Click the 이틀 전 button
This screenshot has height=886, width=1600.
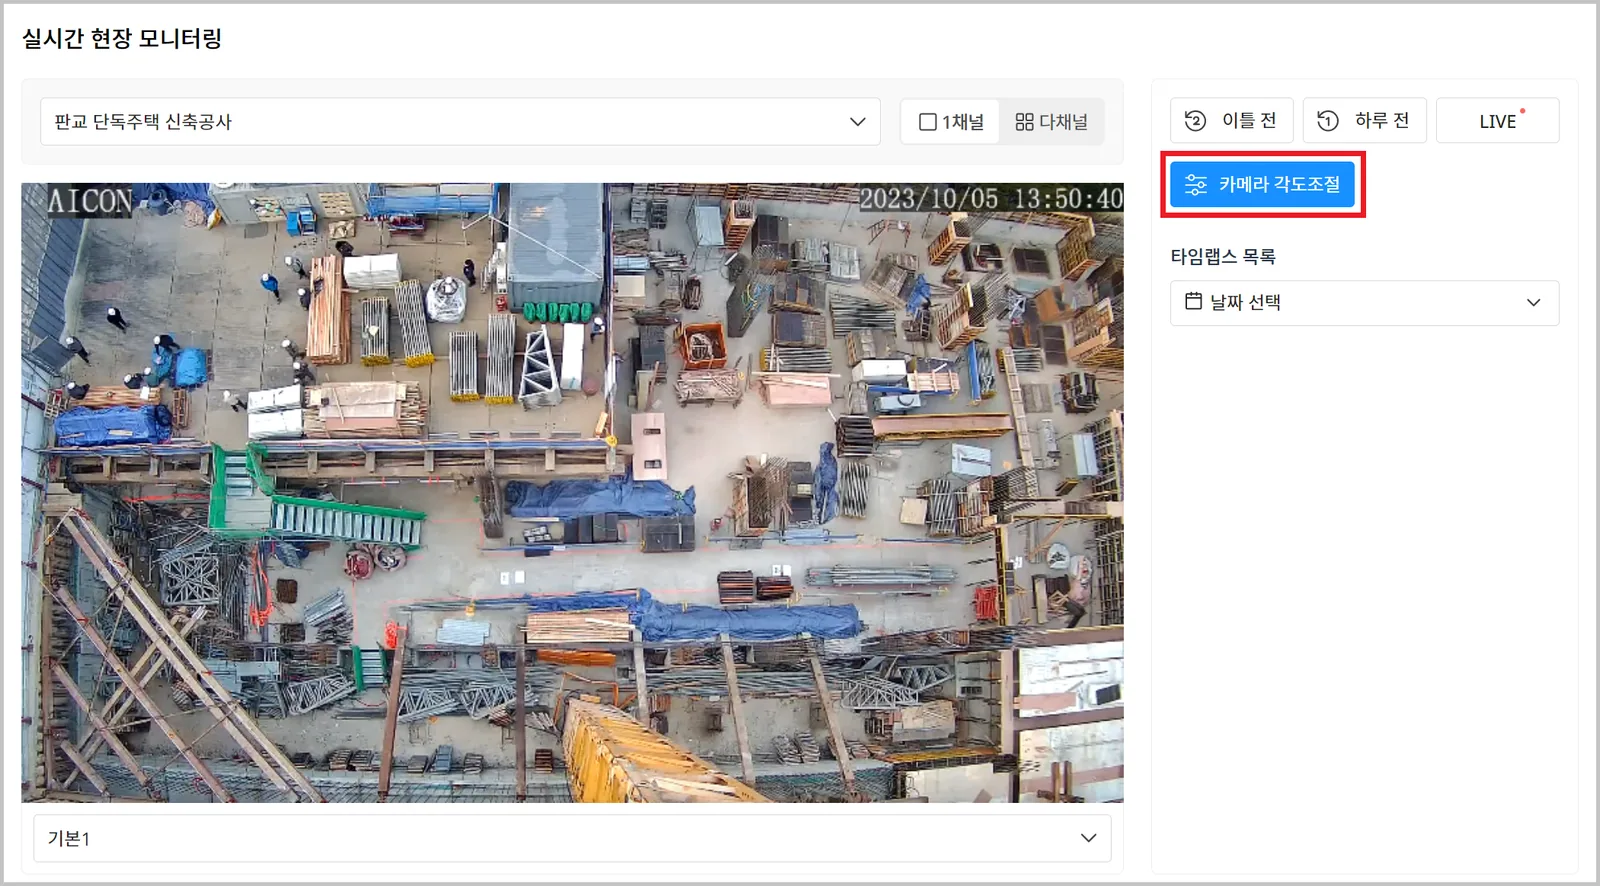(x=1232, y=121)
